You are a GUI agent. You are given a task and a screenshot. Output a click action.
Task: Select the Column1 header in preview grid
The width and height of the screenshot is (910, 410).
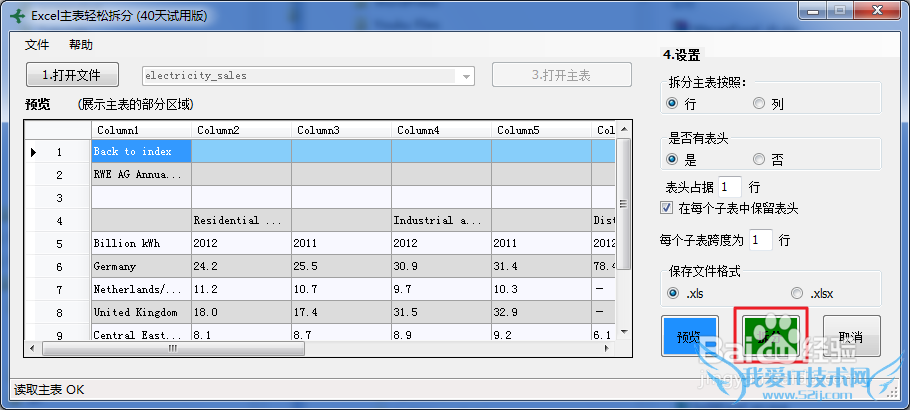coord(141,130)
